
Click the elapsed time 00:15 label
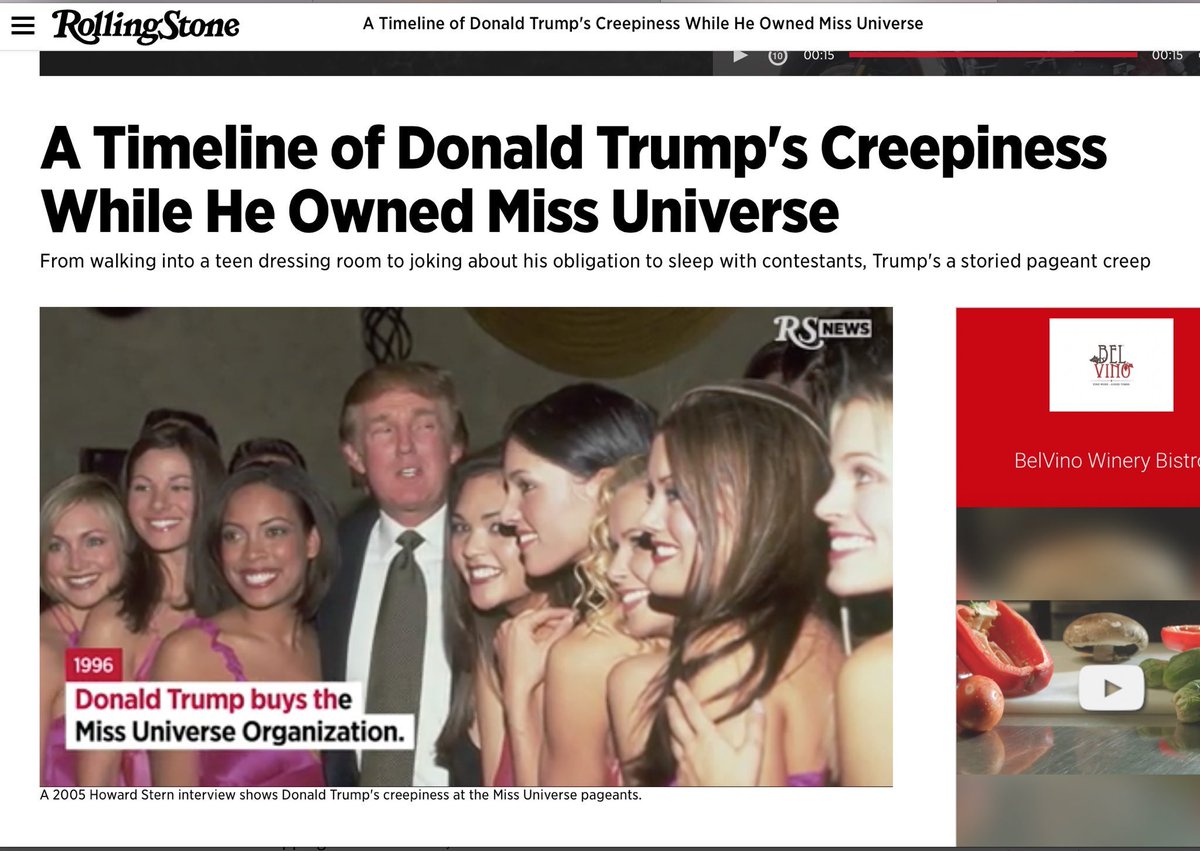(x=819, y=55)
